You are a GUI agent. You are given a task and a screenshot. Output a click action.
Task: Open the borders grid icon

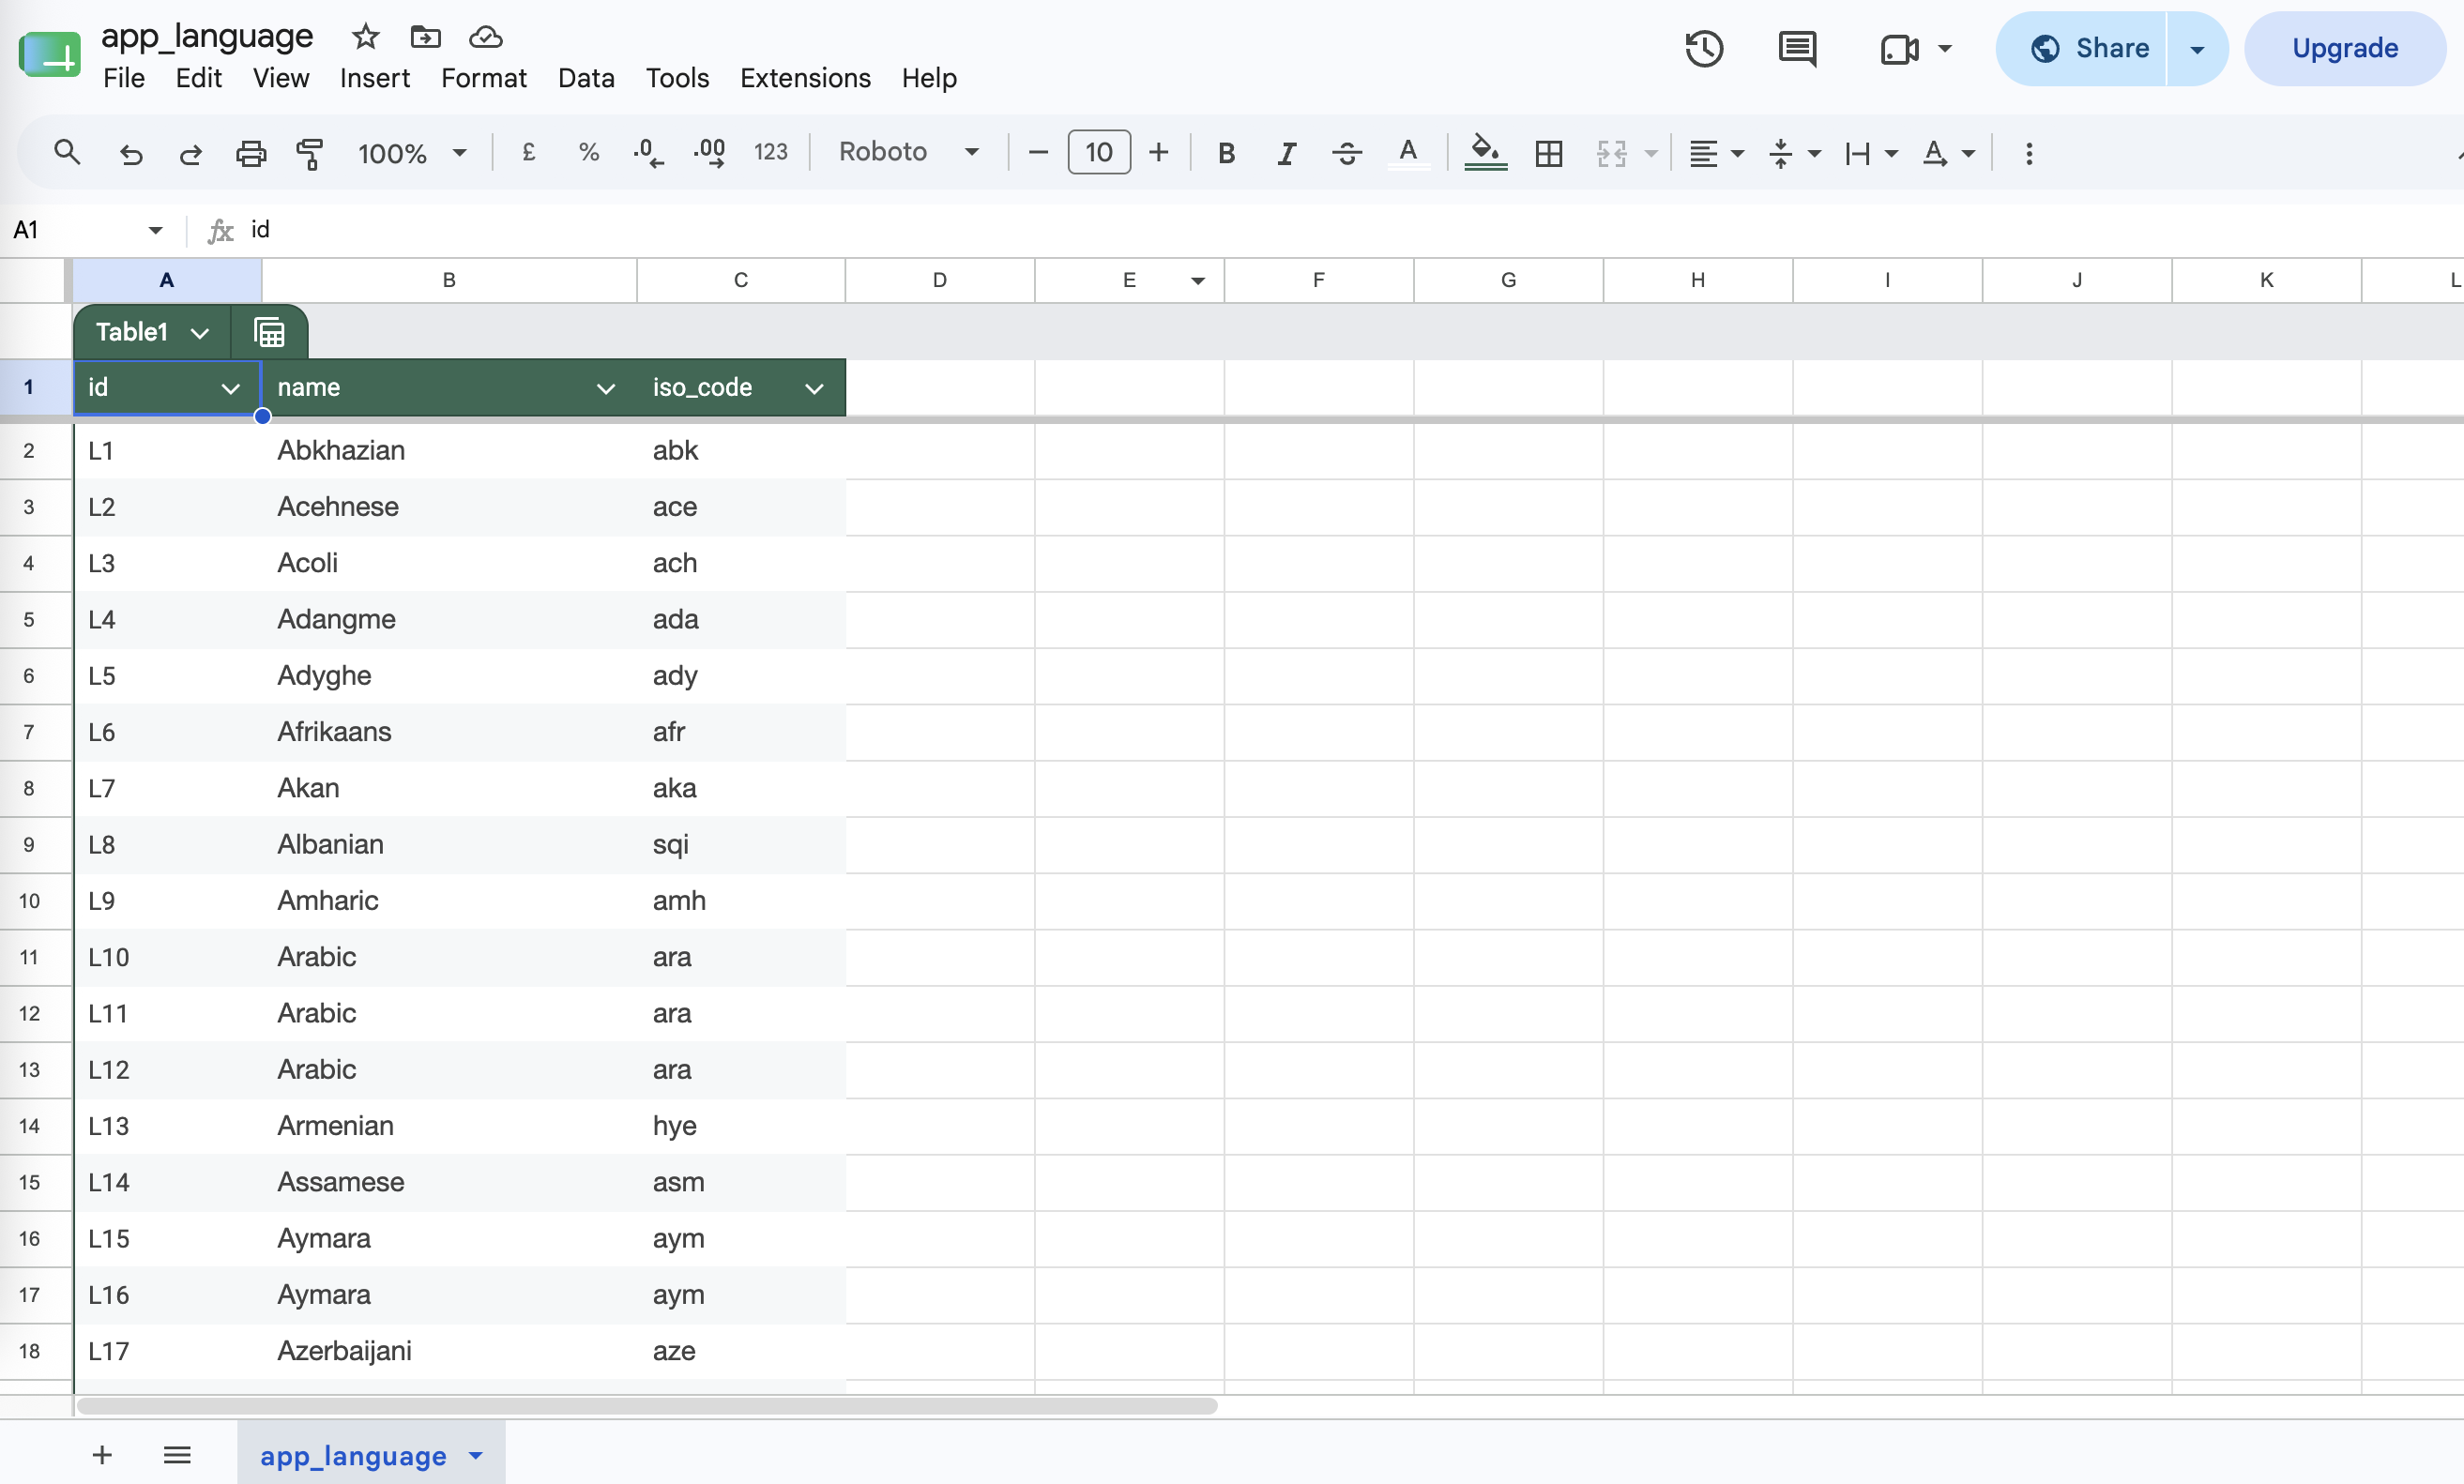tap(1549, 153)
